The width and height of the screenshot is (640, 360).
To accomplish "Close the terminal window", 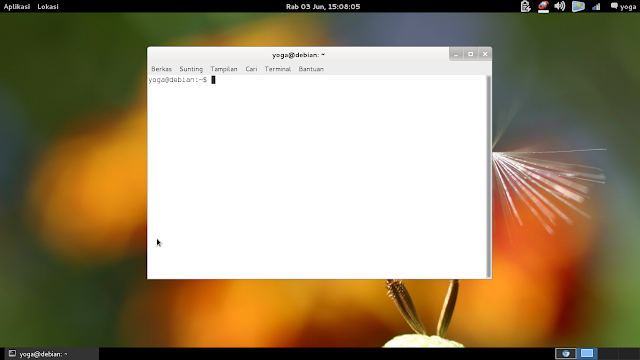I will tap(485, 54).
